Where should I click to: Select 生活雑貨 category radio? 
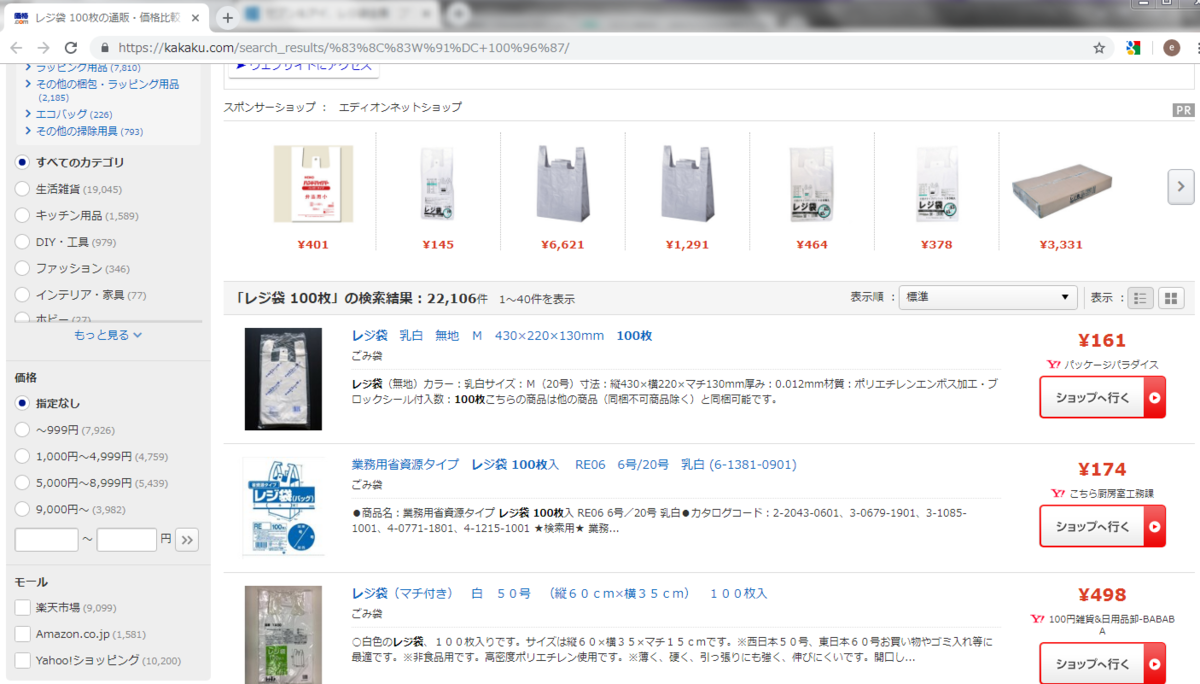(23, 189)
